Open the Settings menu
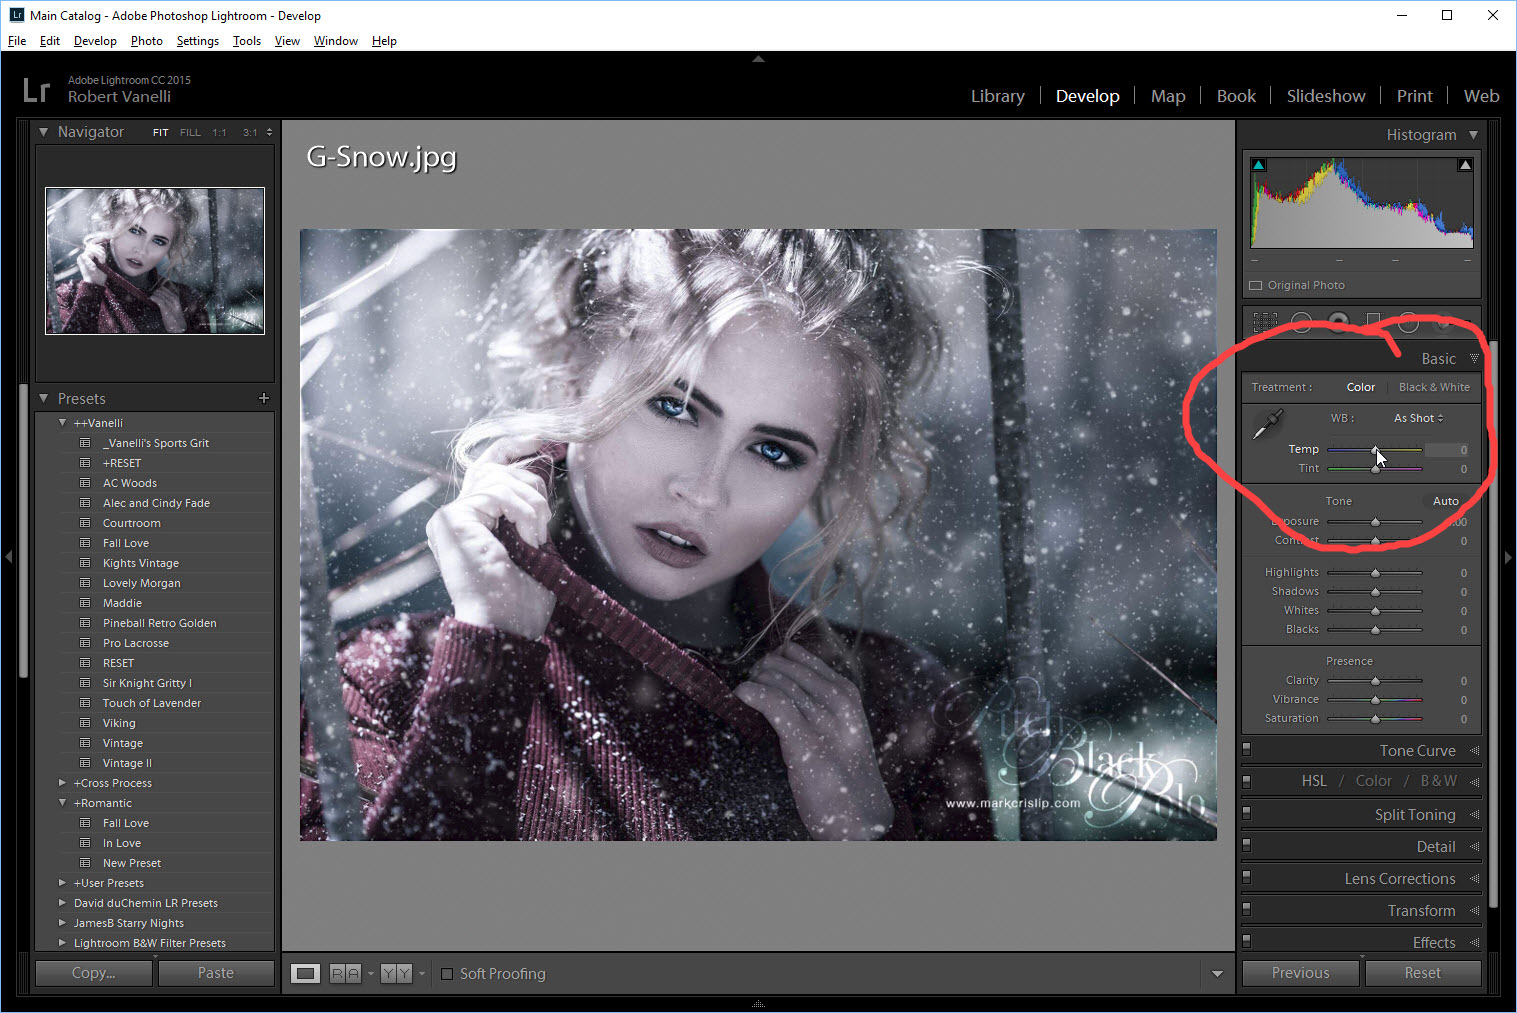 (x=197, y=41)
